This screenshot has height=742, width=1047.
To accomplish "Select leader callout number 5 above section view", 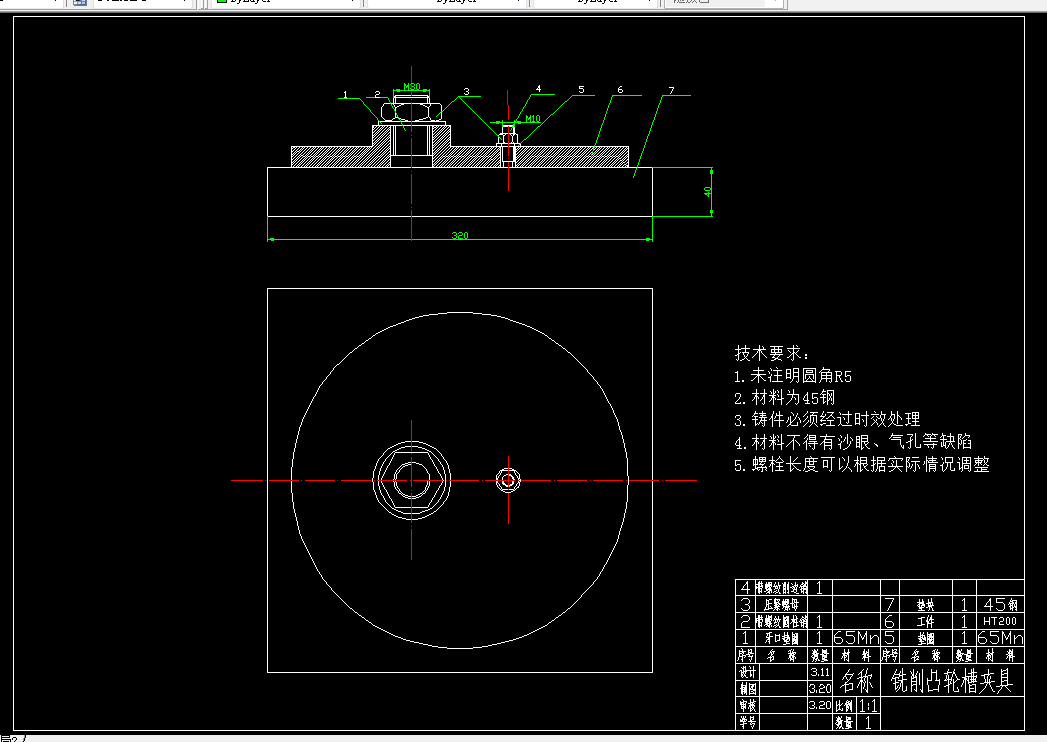I will (x=581, y=89).
